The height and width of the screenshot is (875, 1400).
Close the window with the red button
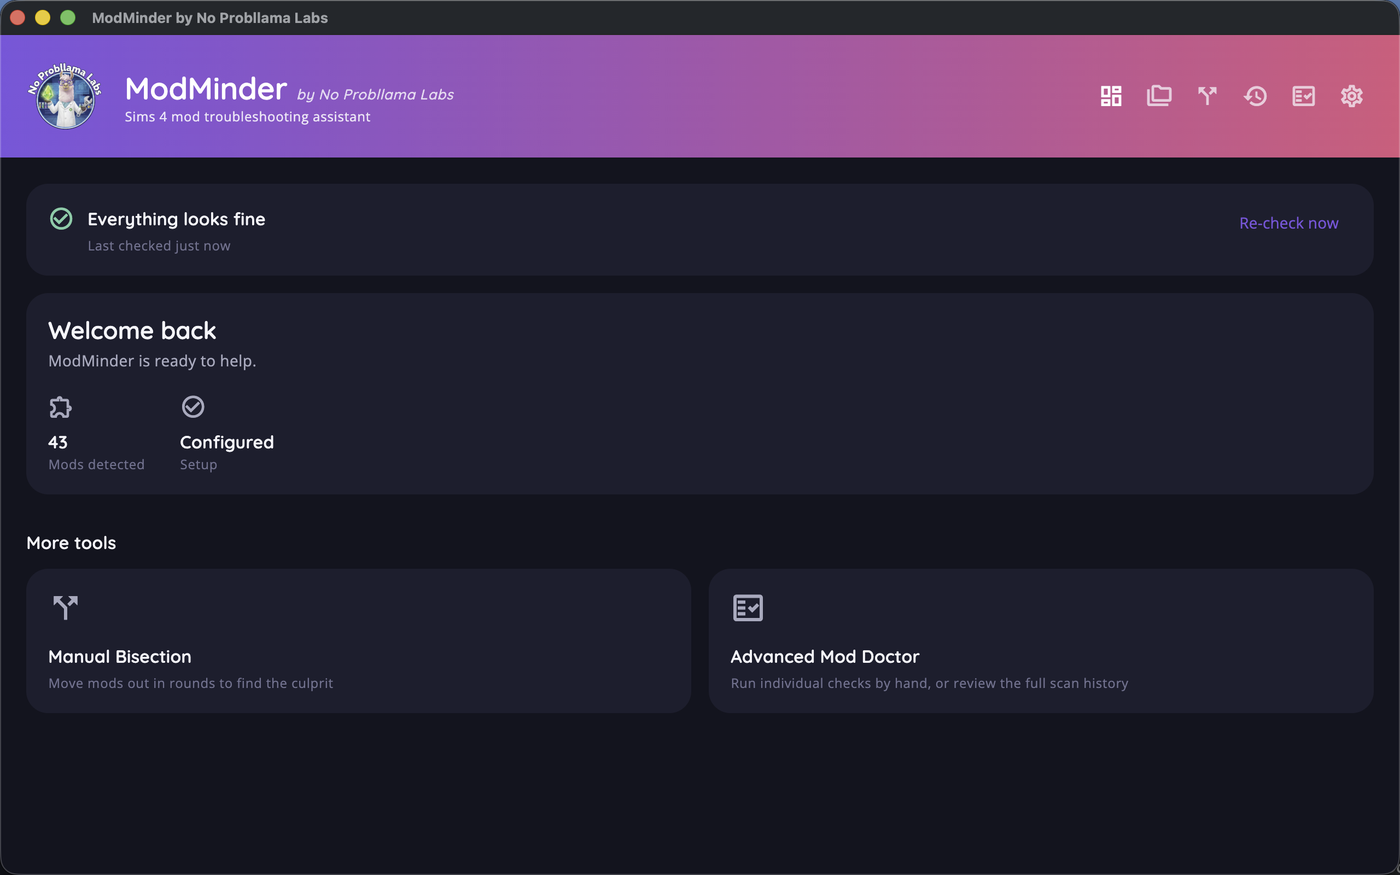pyautogui.click(x=17, y=18)
